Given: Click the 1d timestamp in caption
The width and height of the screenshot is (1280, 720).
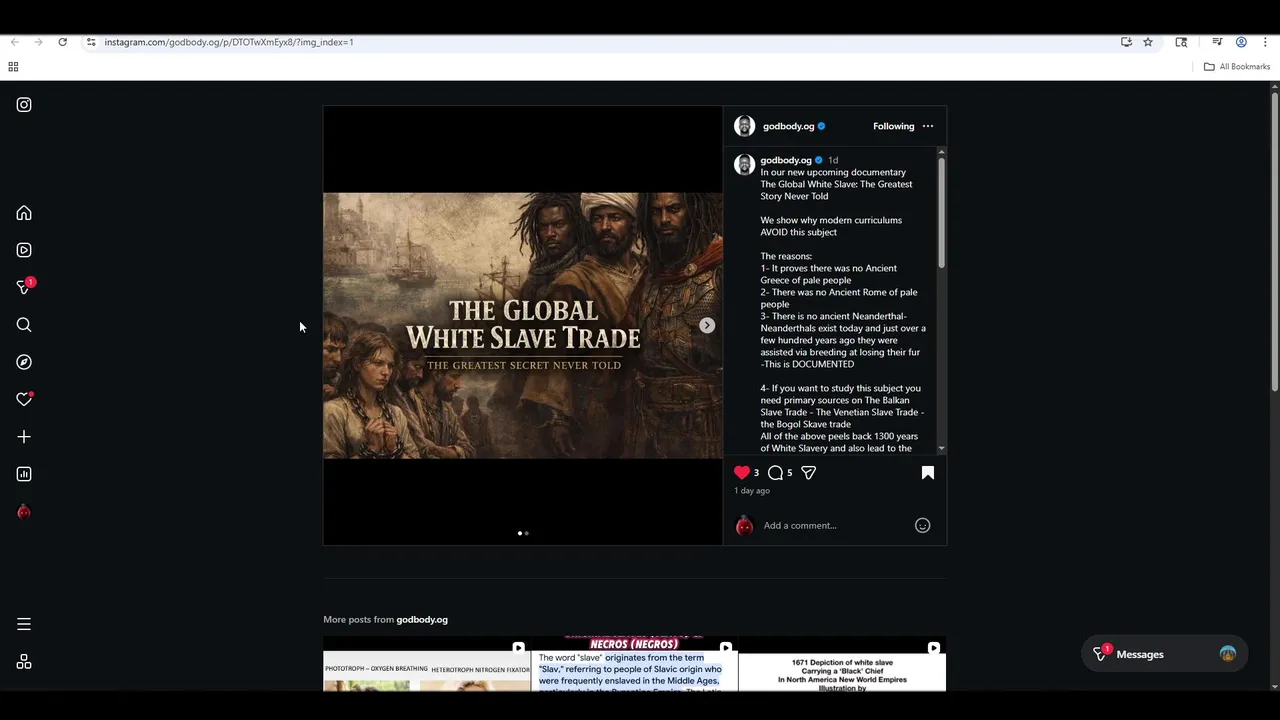Looking at the screenshot, I should pyautogui.click(x=833, y=160).
